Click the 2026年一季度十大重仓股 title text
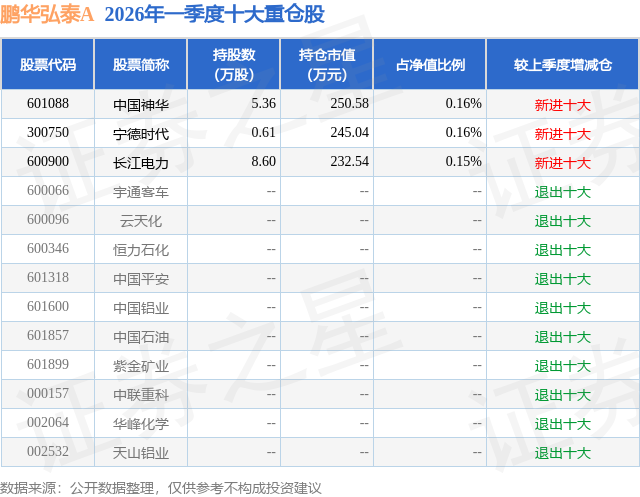The width and height of the screenshot is (640, 497). (215, 14)
